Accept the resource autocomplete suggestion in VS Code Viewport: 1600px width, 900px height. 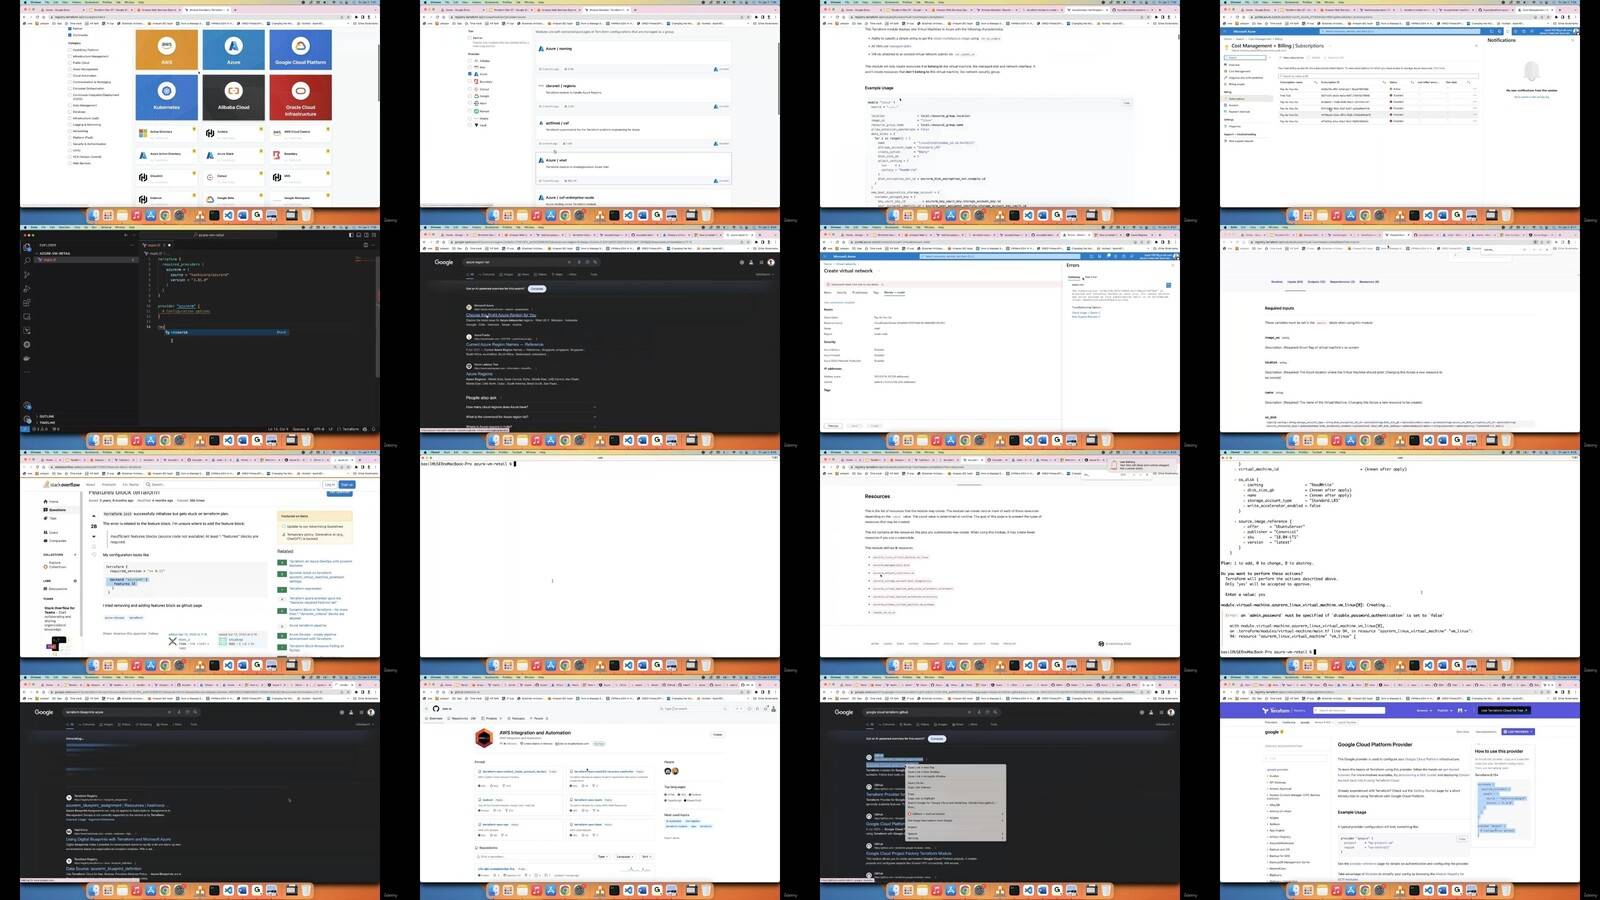(229, 332)
